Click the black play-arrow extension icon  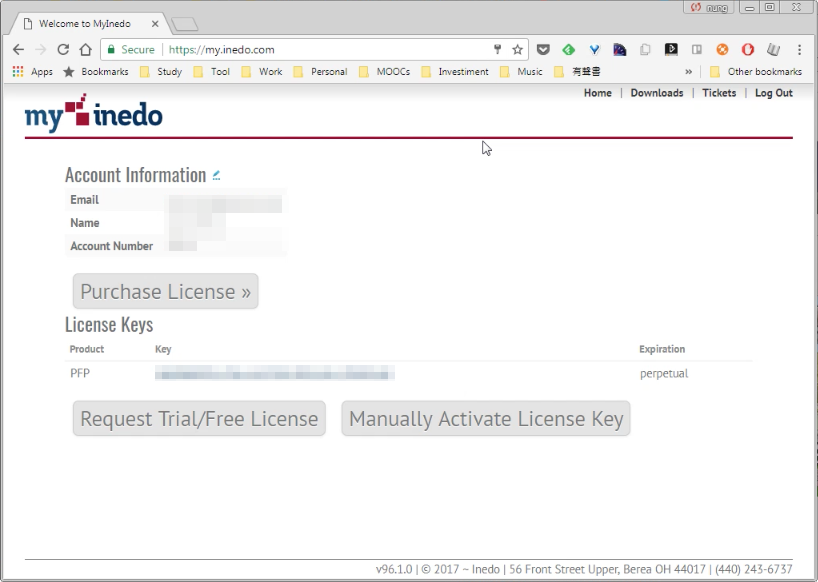coord(671,50)
